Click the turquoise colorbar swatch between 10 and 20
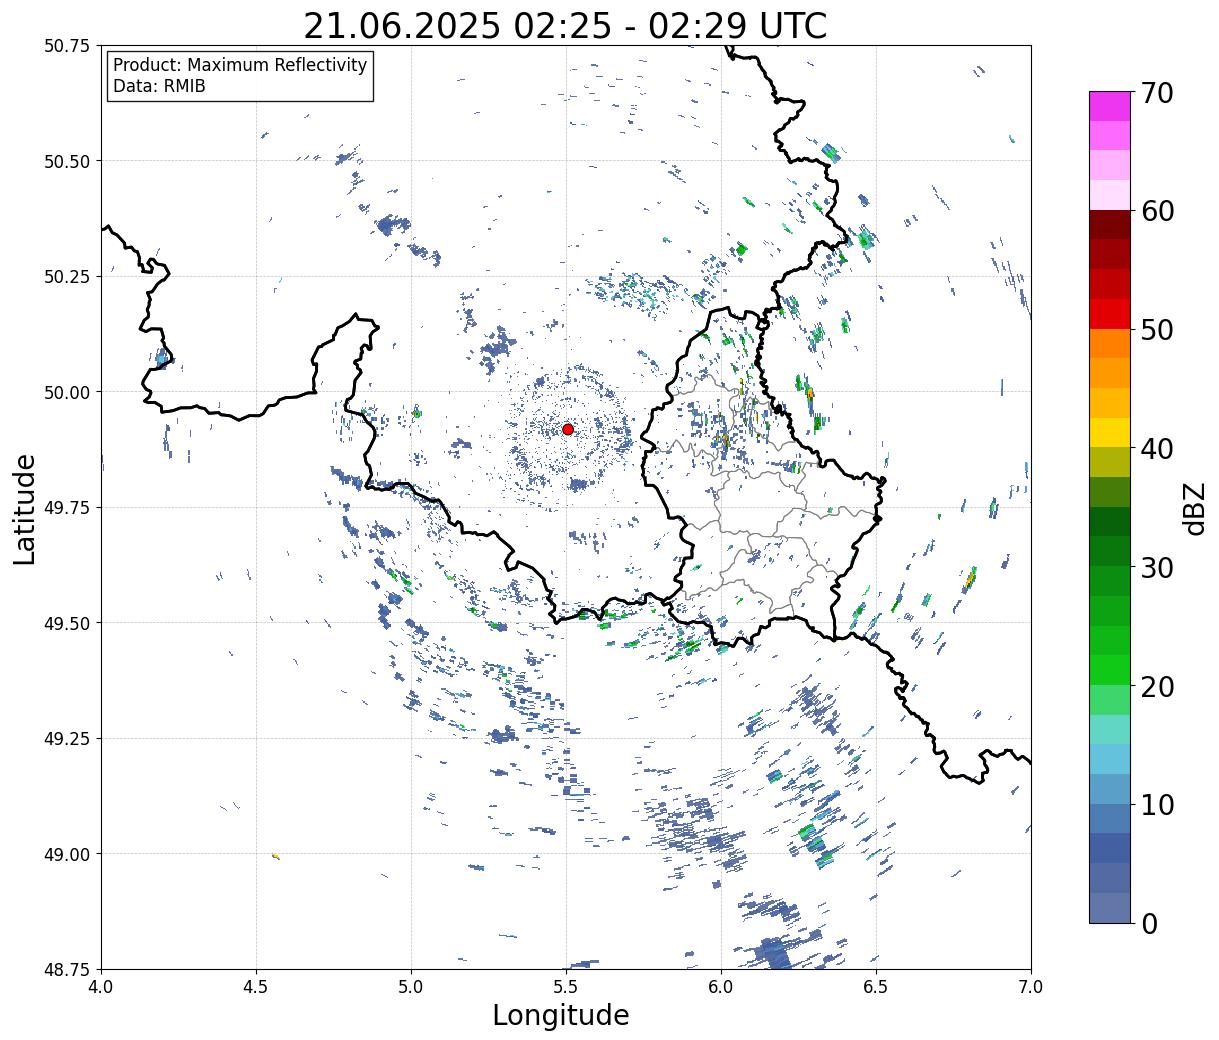 pos(1110,730)
